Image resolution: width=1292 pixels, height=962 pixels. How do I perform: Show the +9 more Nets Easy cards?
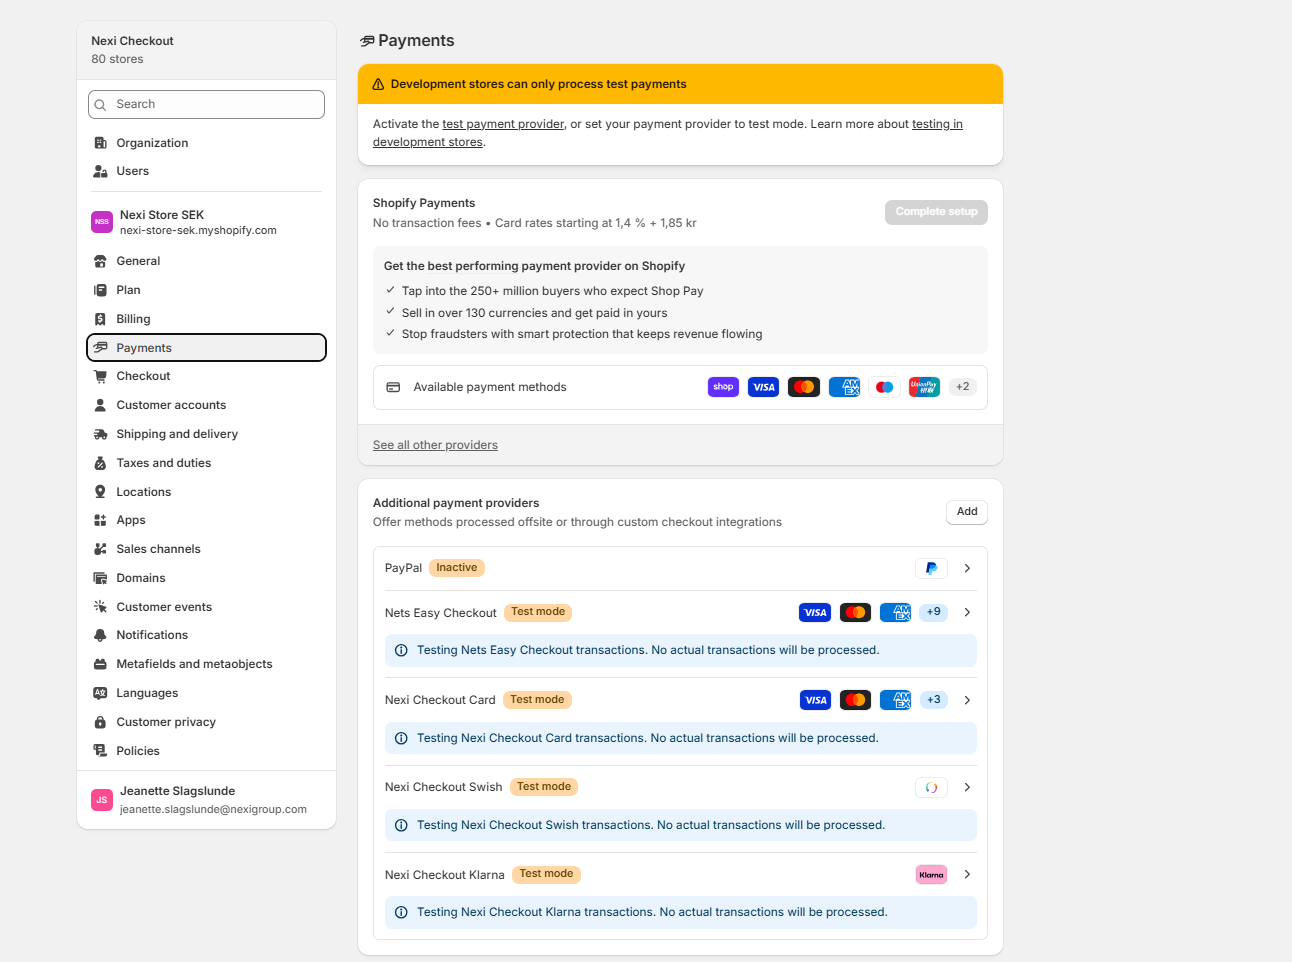(x=933, y=612)
